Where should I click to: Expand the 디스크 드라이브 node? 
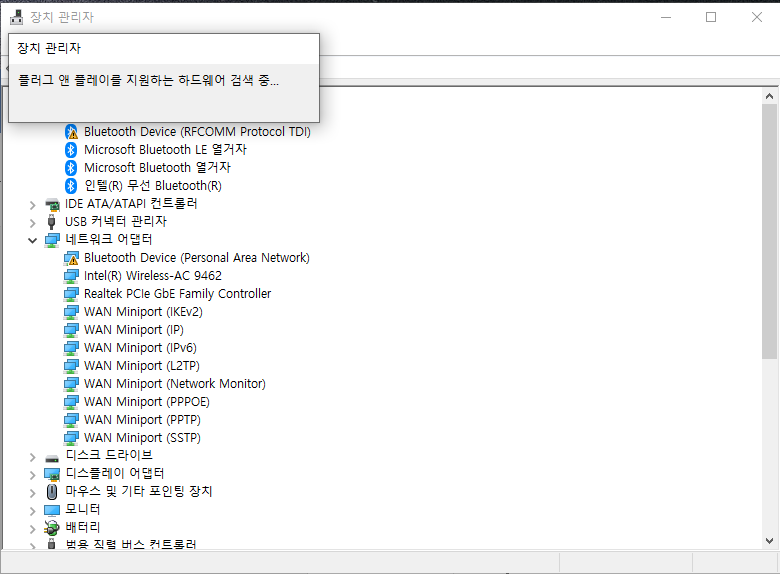click(x=33, y=457)
